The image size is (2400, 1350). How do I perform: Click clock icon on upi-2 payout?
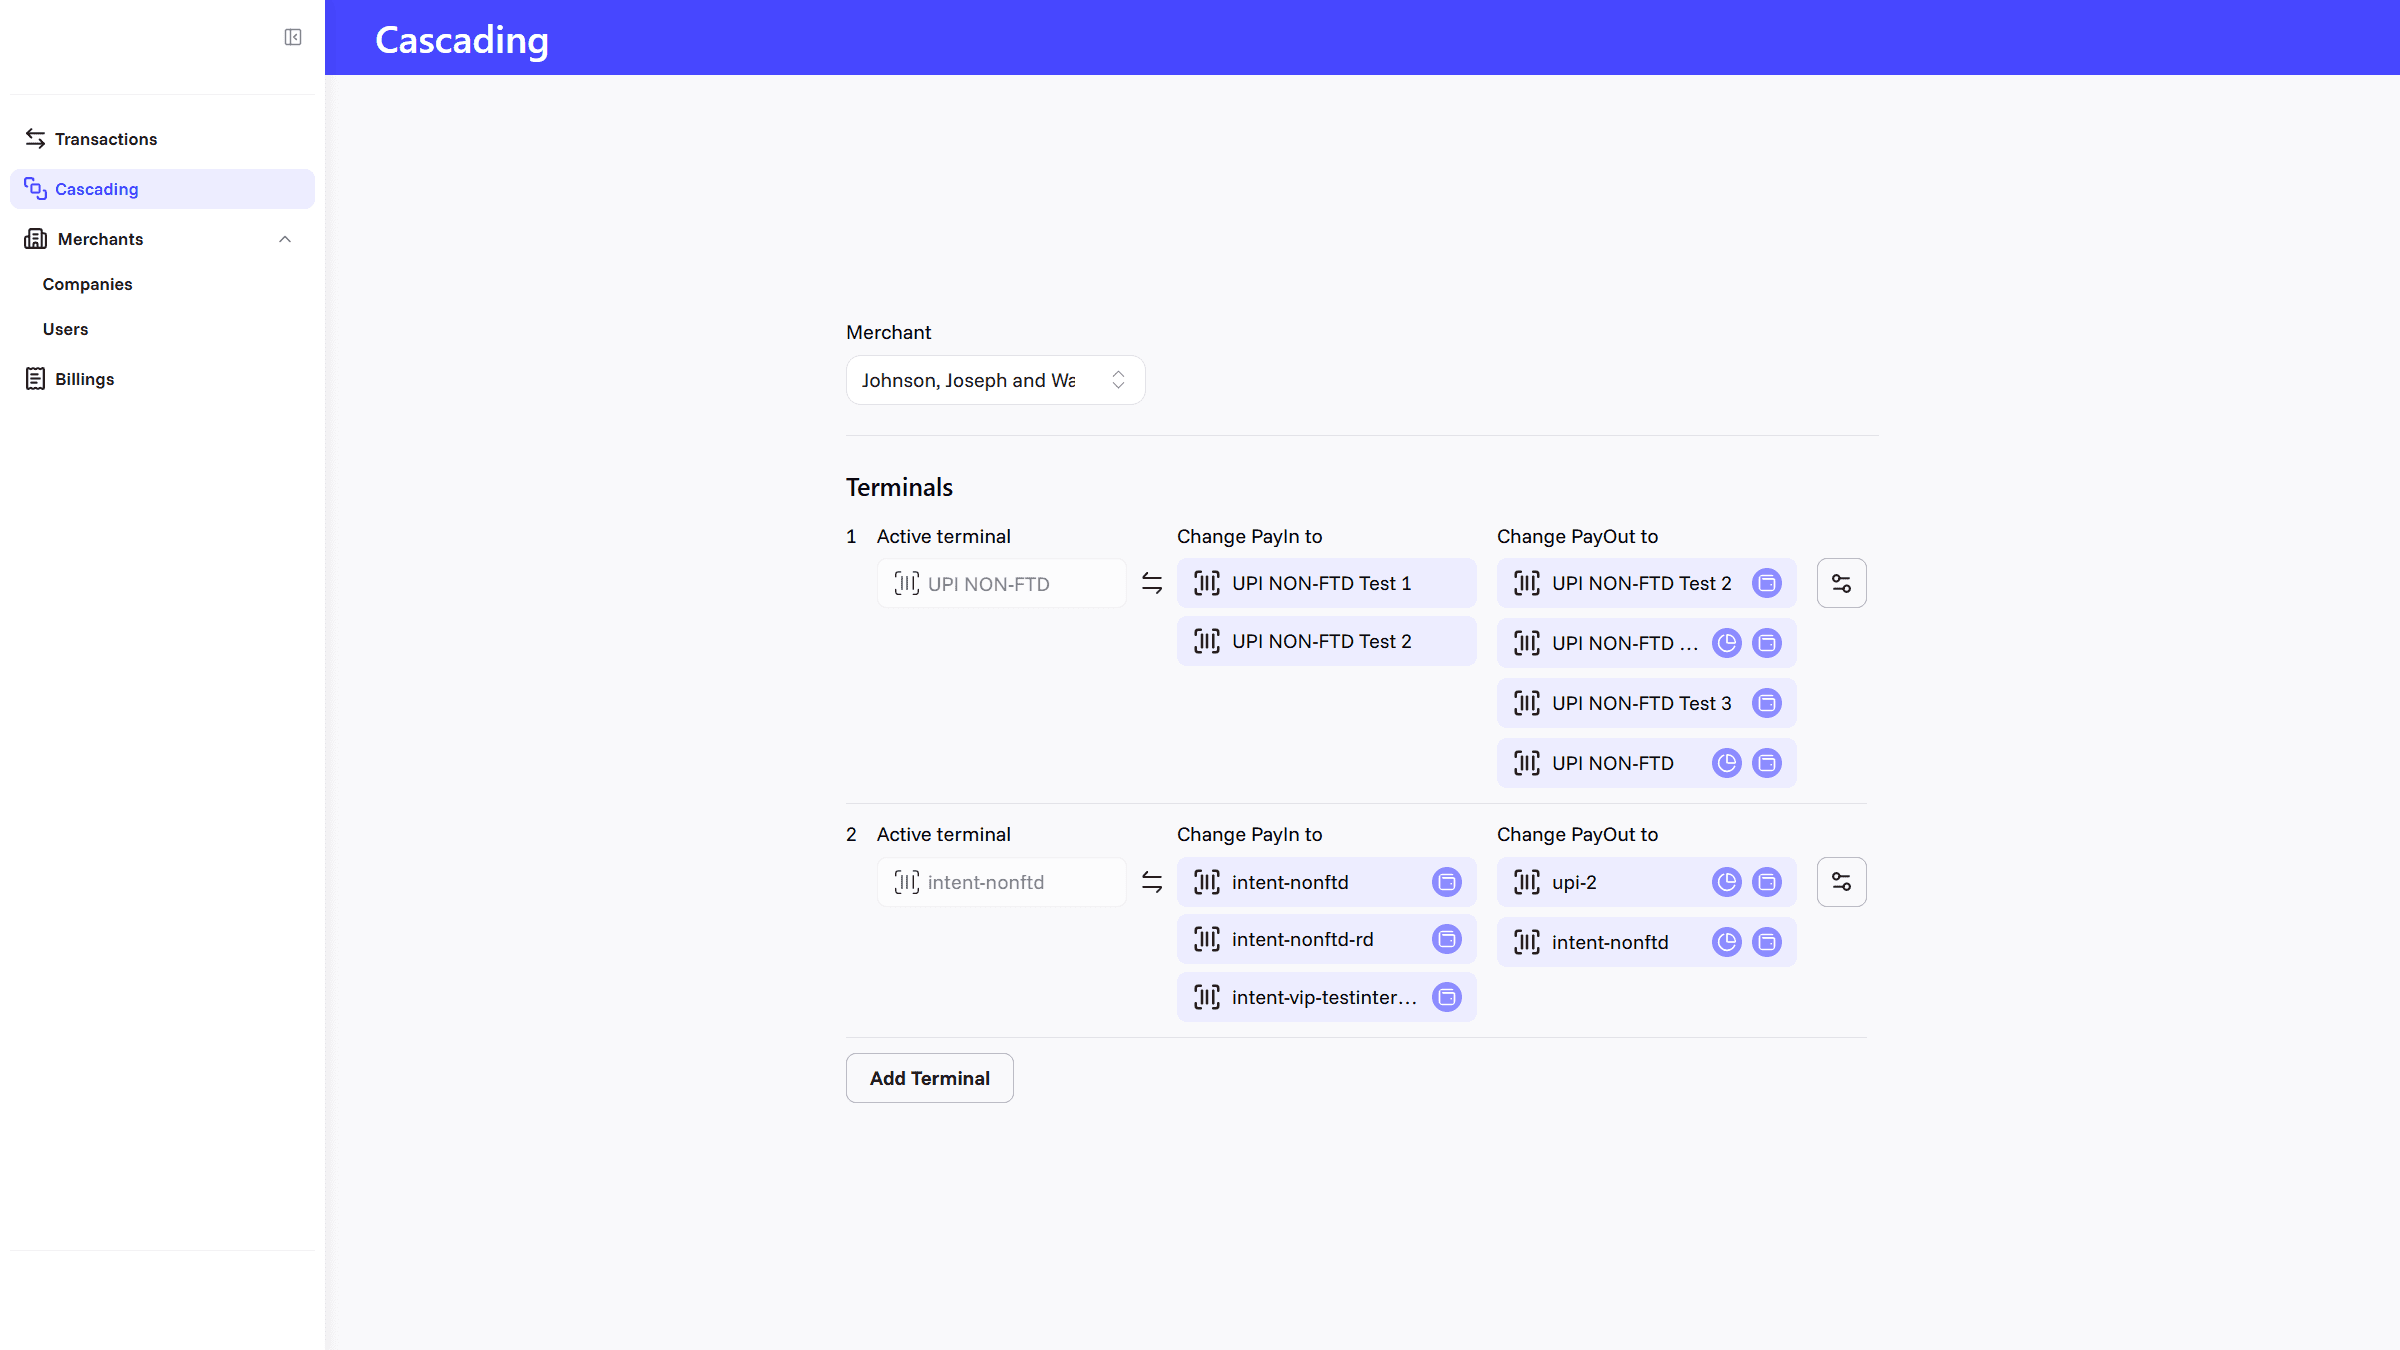[x=1727, y=882]
